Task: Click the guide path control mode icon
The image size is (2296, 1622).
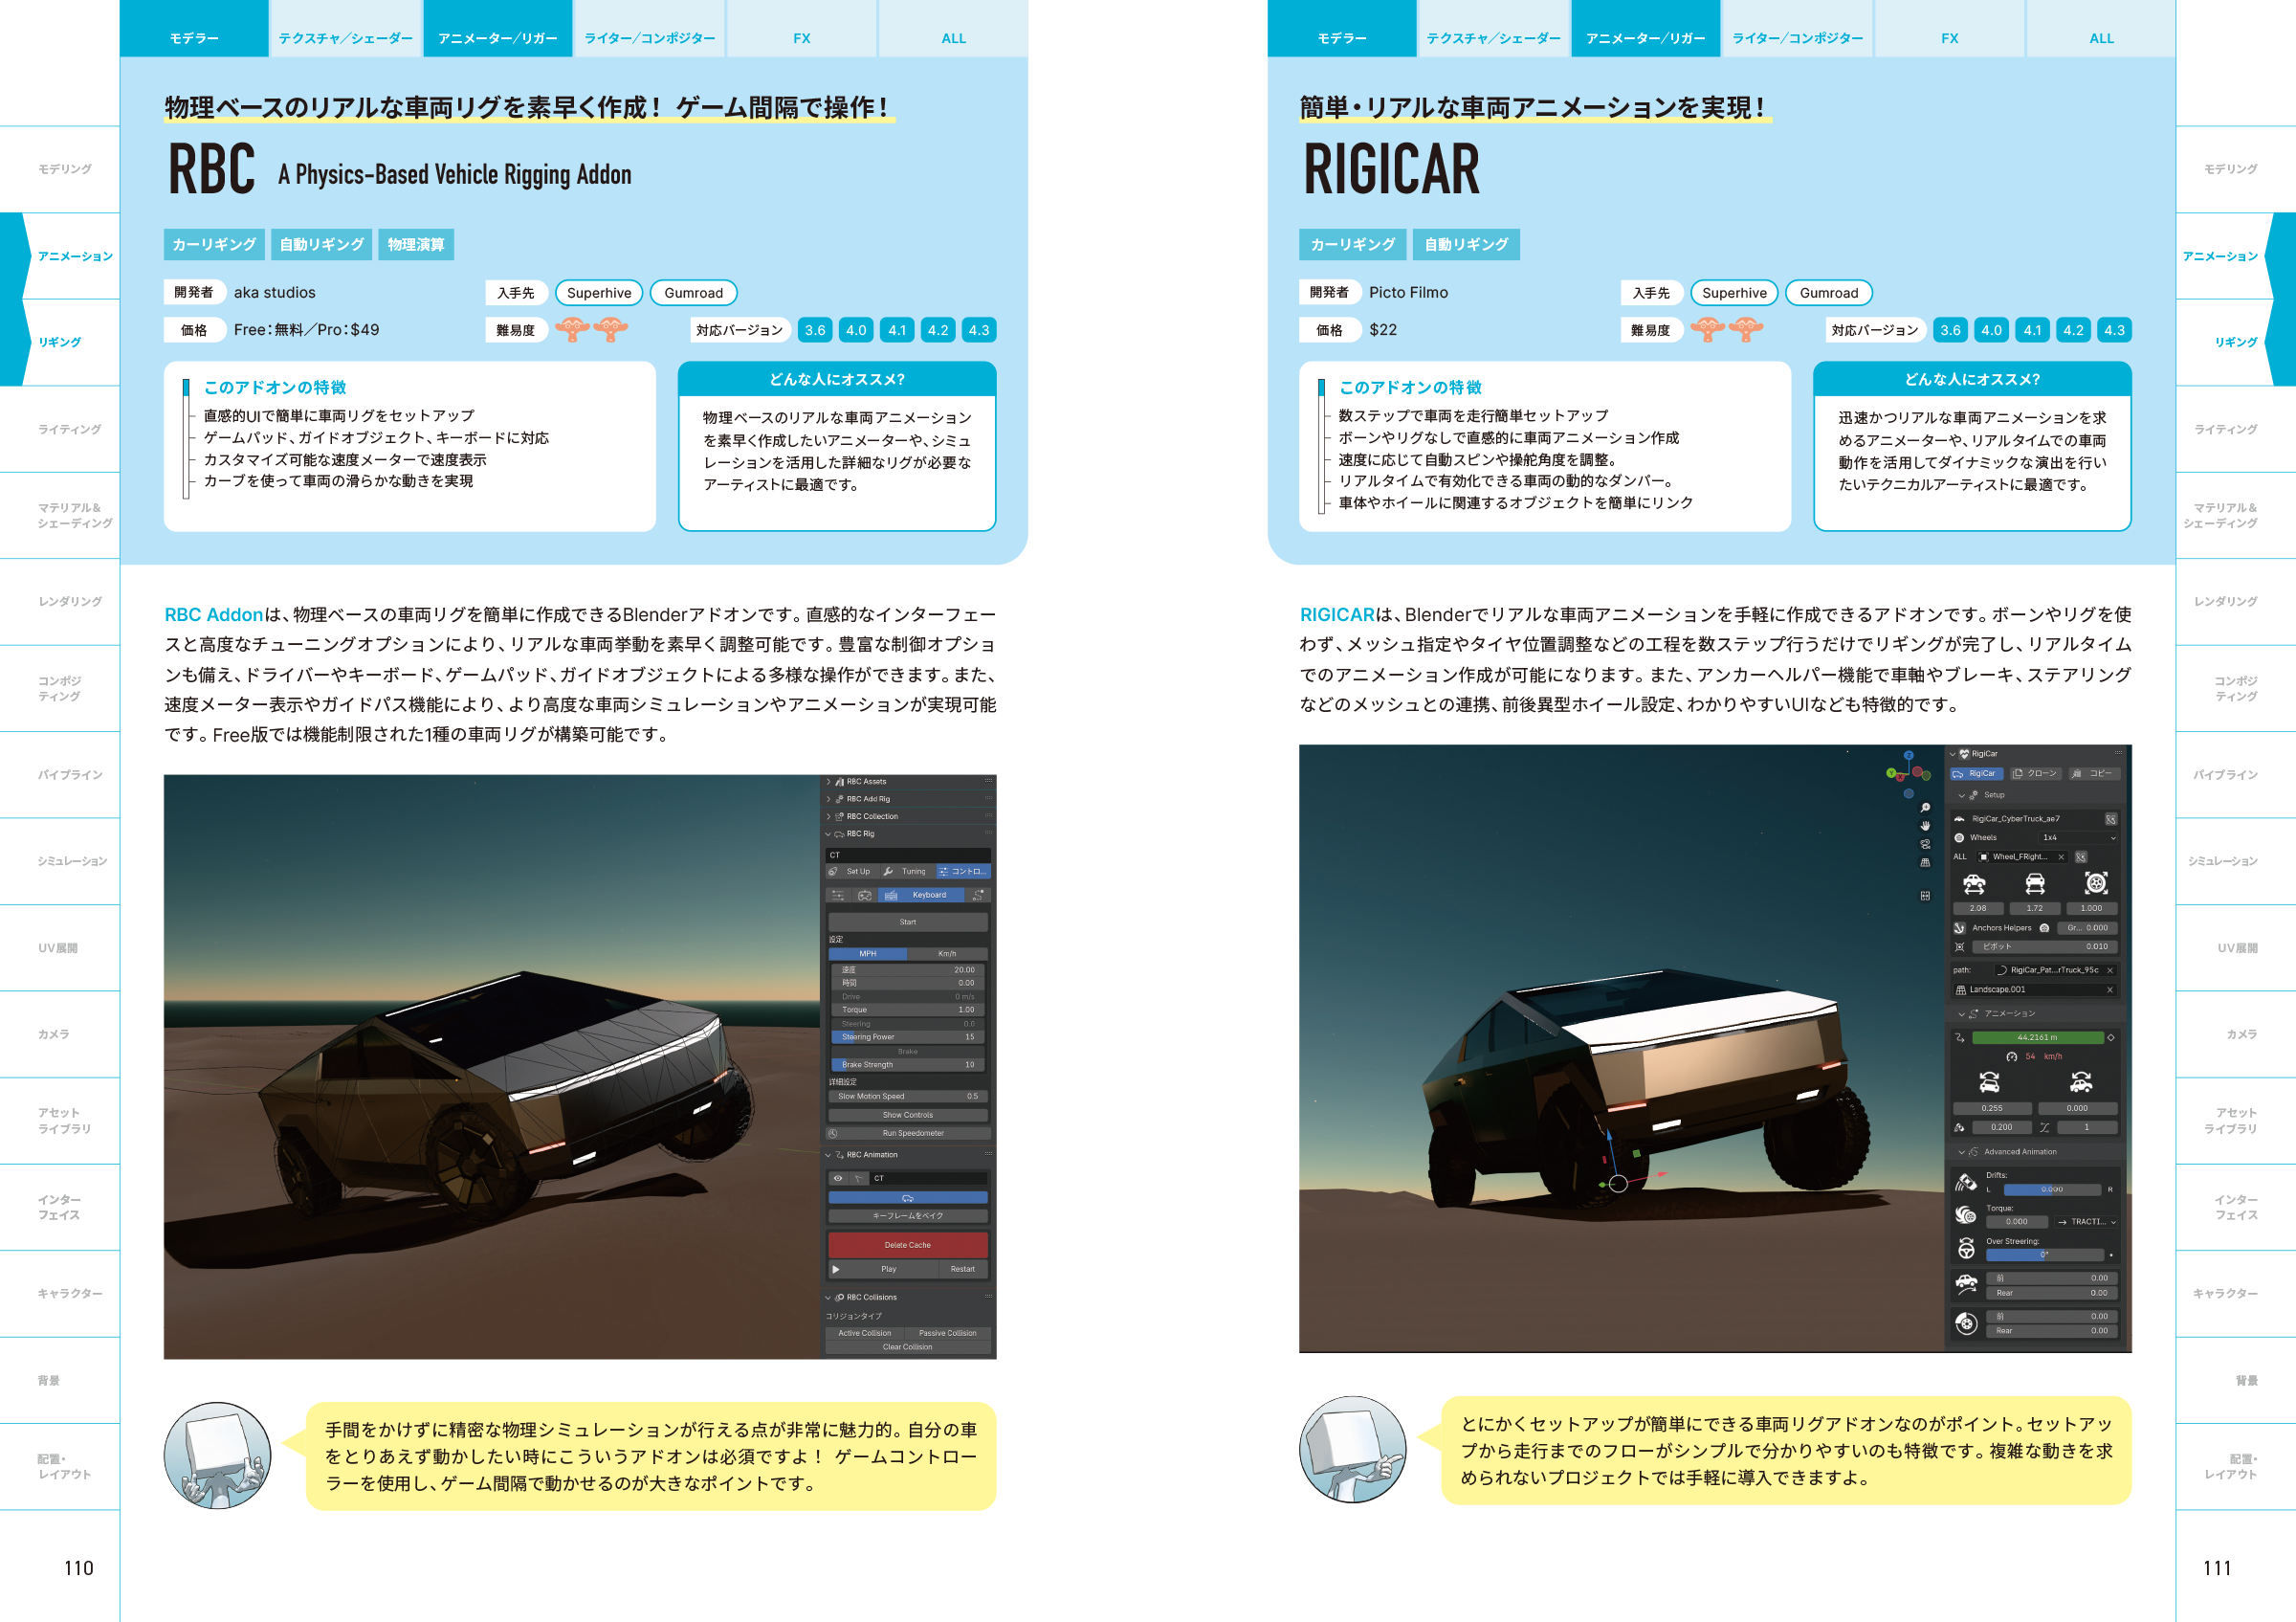Action: [978, 896]
